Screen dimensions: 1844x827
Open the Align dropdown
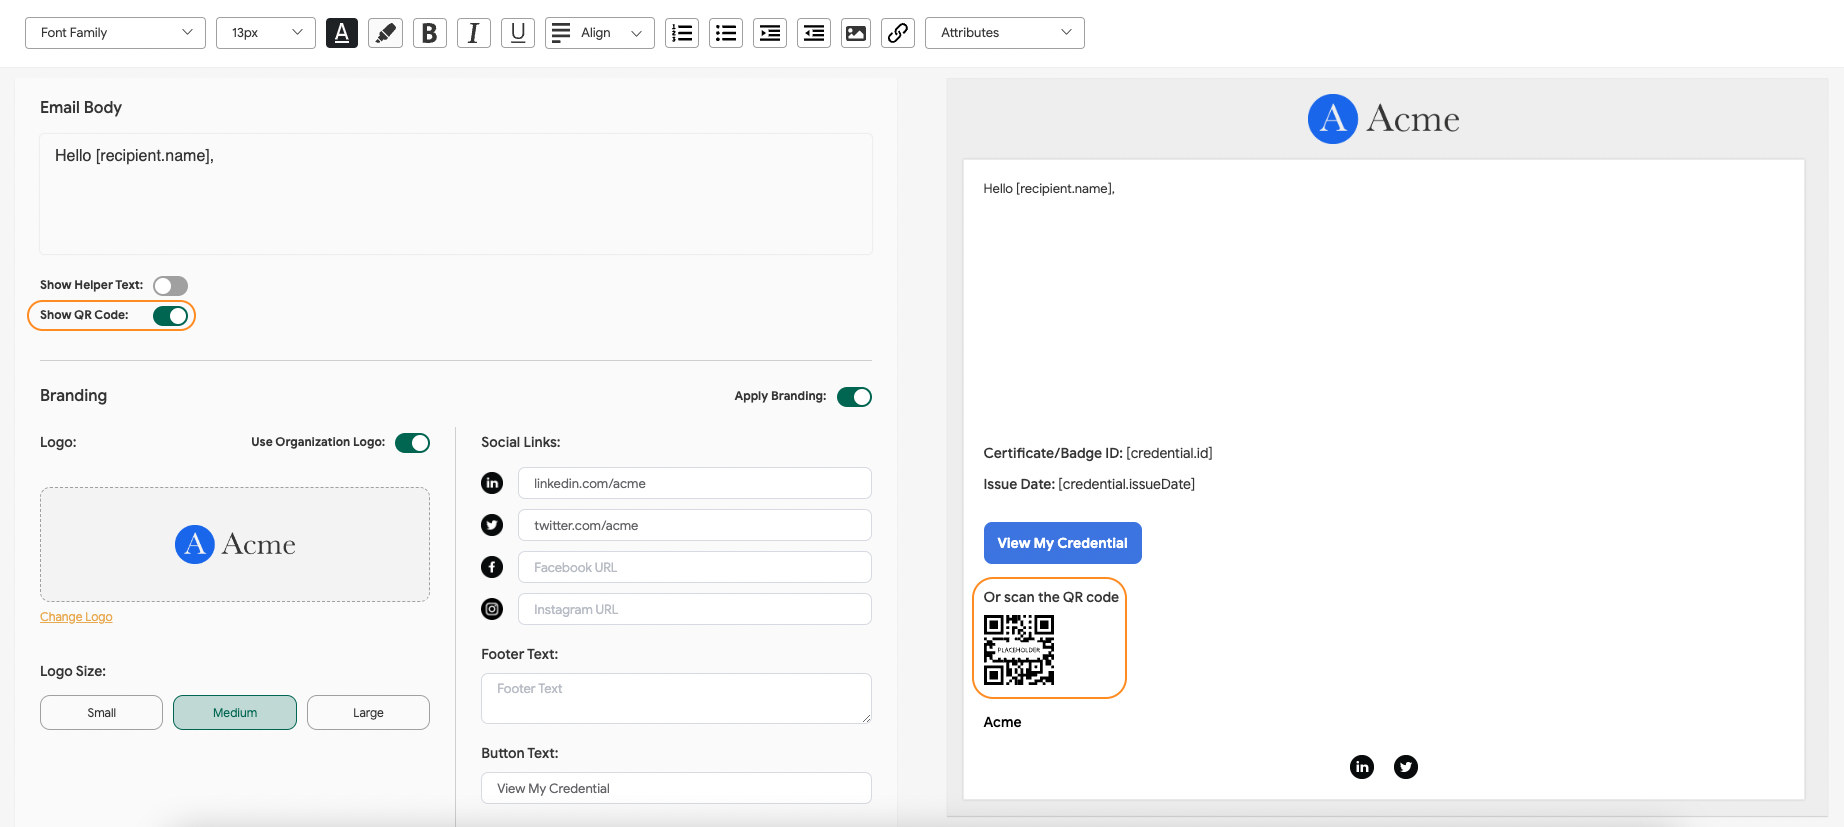pos(600,33)
